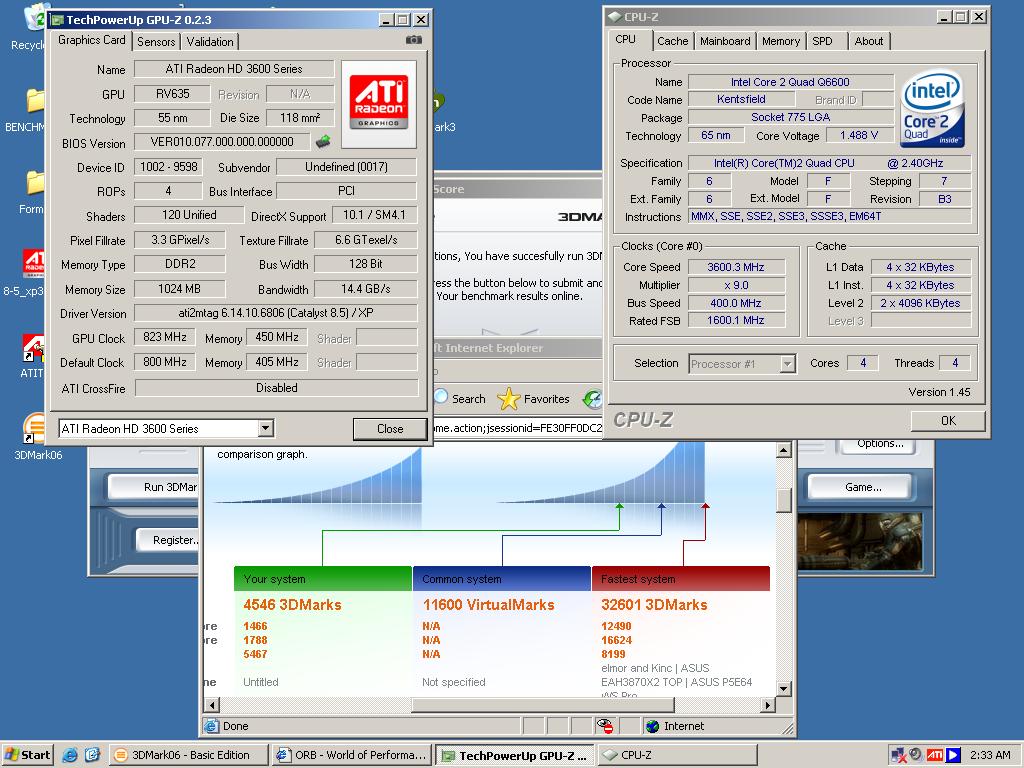Click the Options... button in 3DMark06

click(880, 445)
